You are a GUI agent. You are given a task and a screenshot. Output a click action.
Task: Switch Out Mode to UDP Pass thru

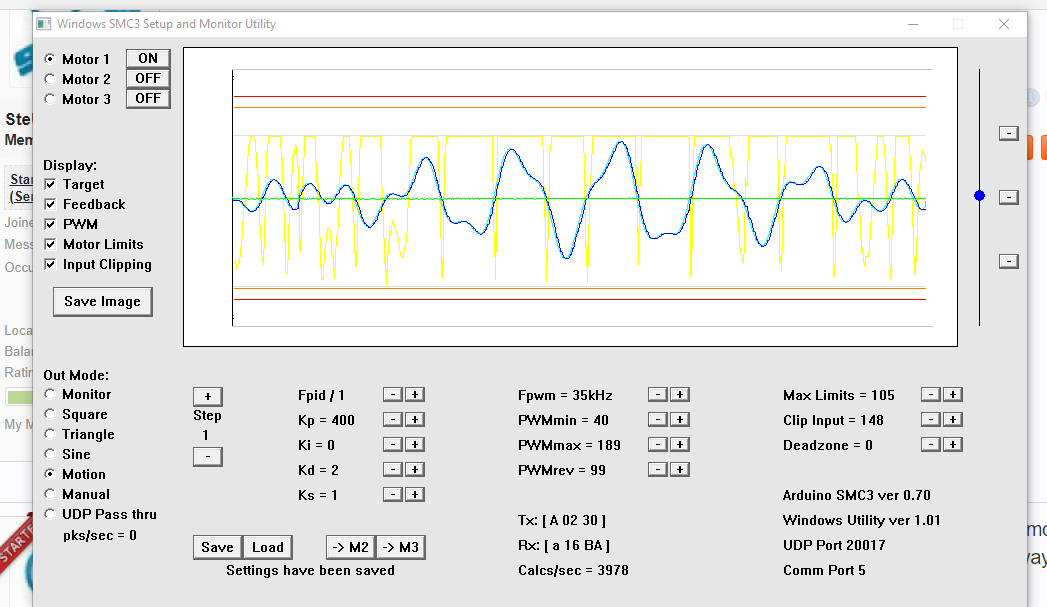(51, 514)
